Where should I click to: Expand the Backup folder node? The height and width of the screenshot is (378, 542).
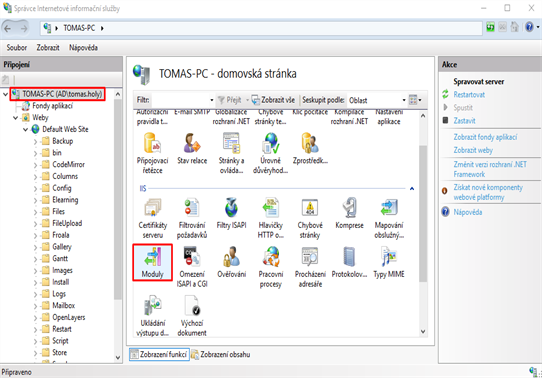[x=36, y=142]
